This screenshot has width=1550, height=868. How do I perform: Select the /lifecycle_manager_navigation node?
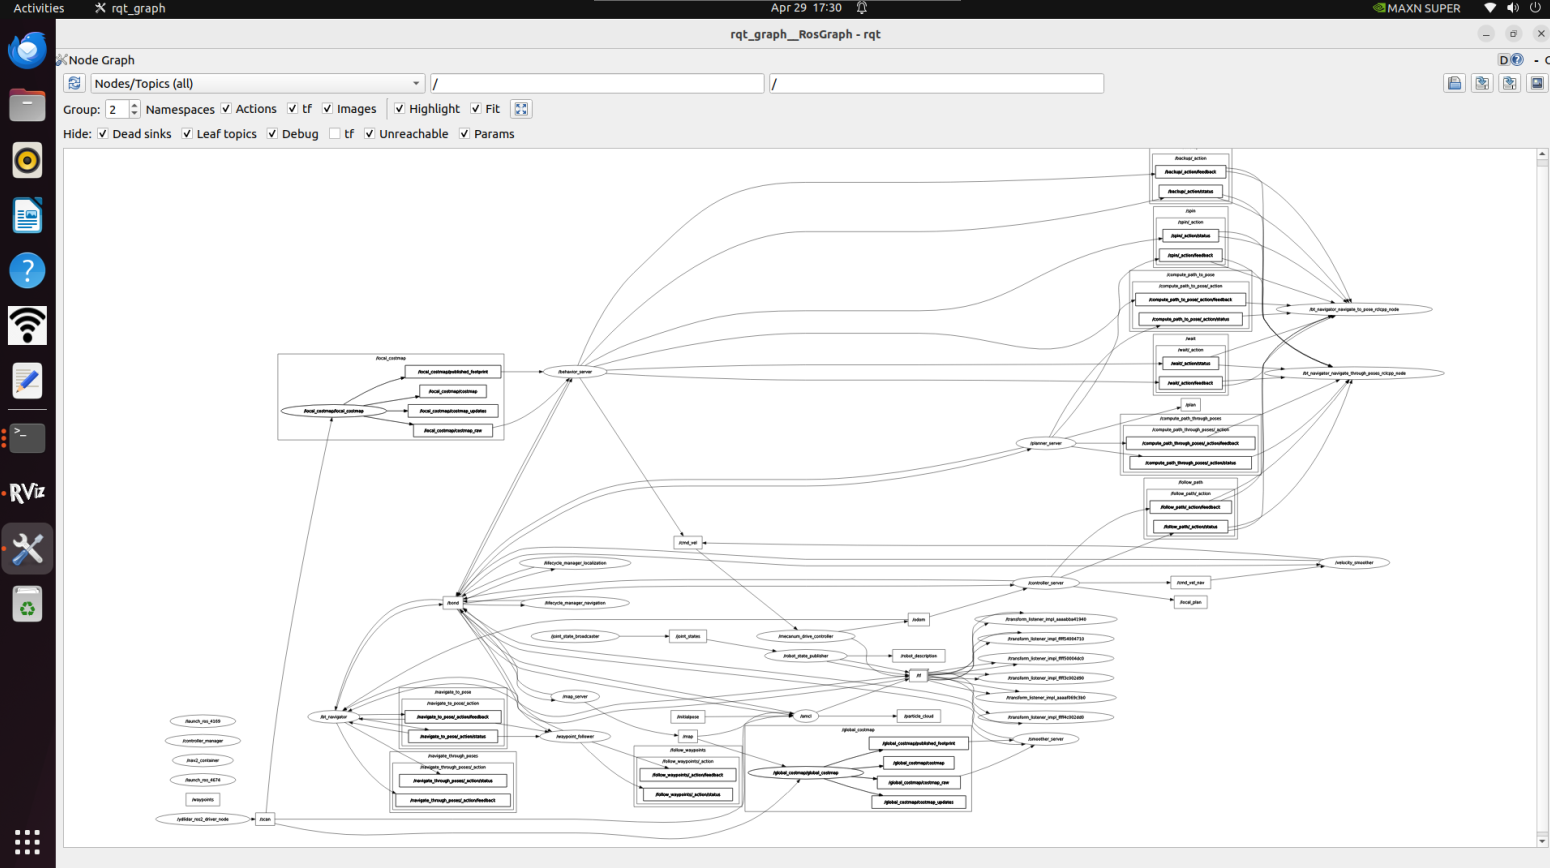point(574,603)
